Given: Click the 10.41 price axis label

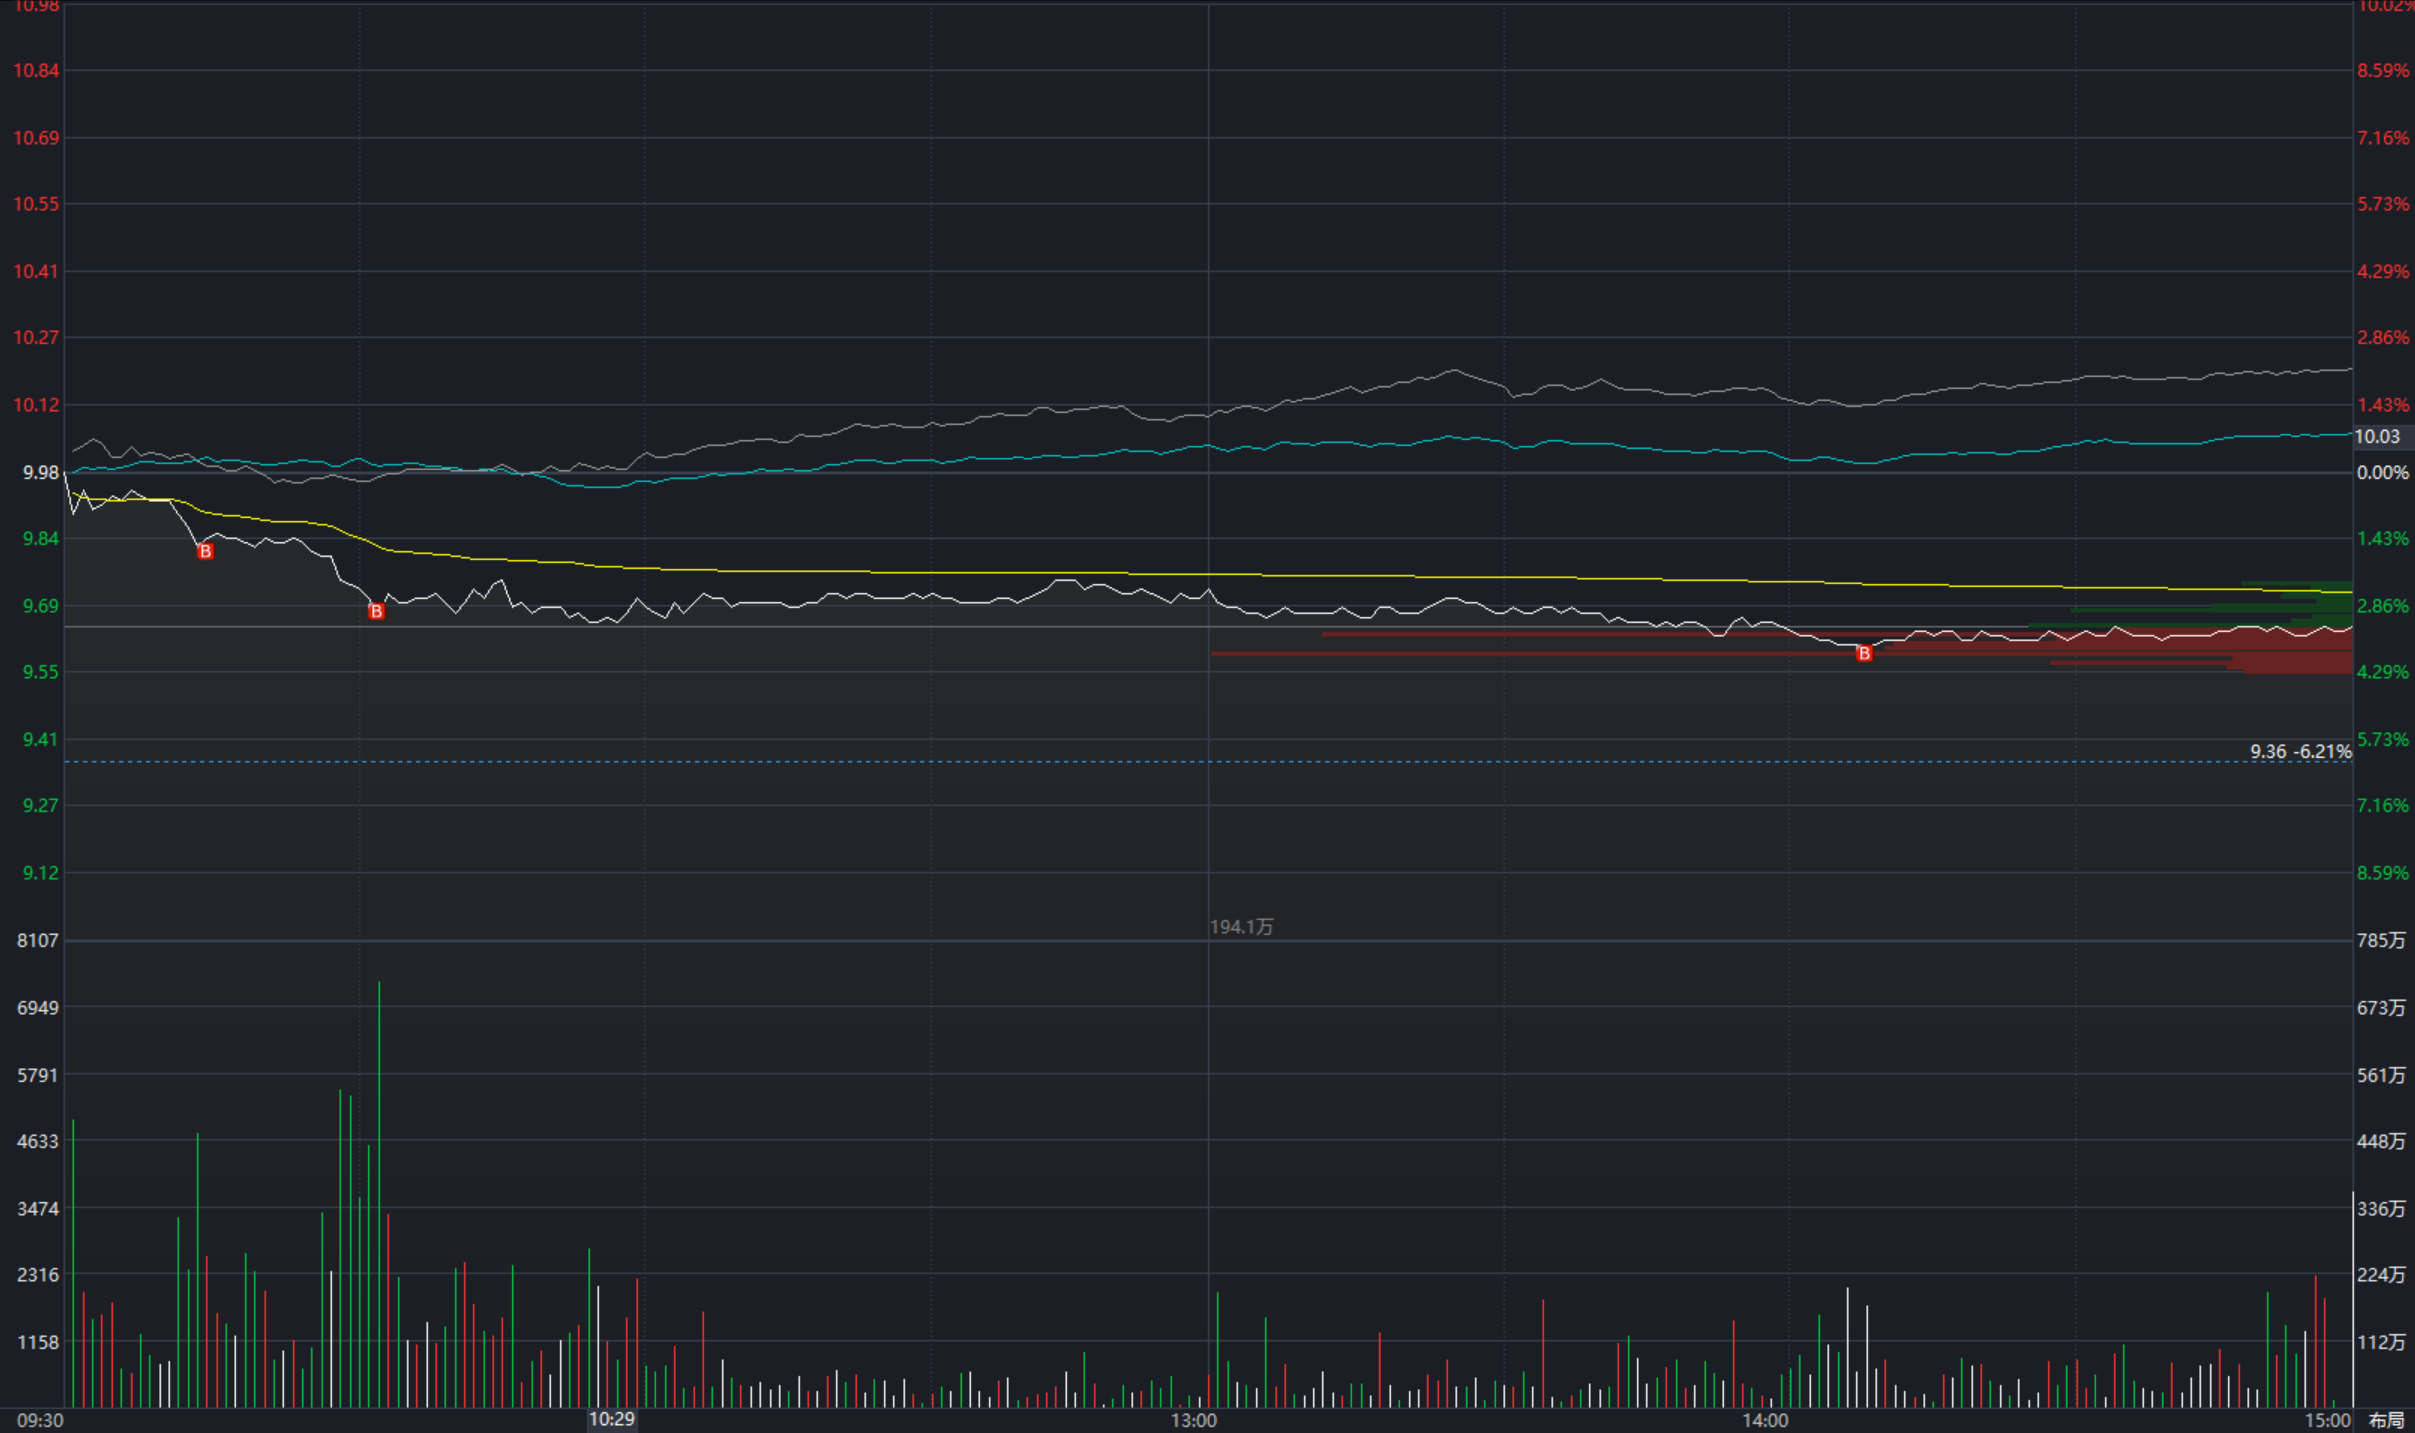Looking at the screenshot, I should [36, 271].
